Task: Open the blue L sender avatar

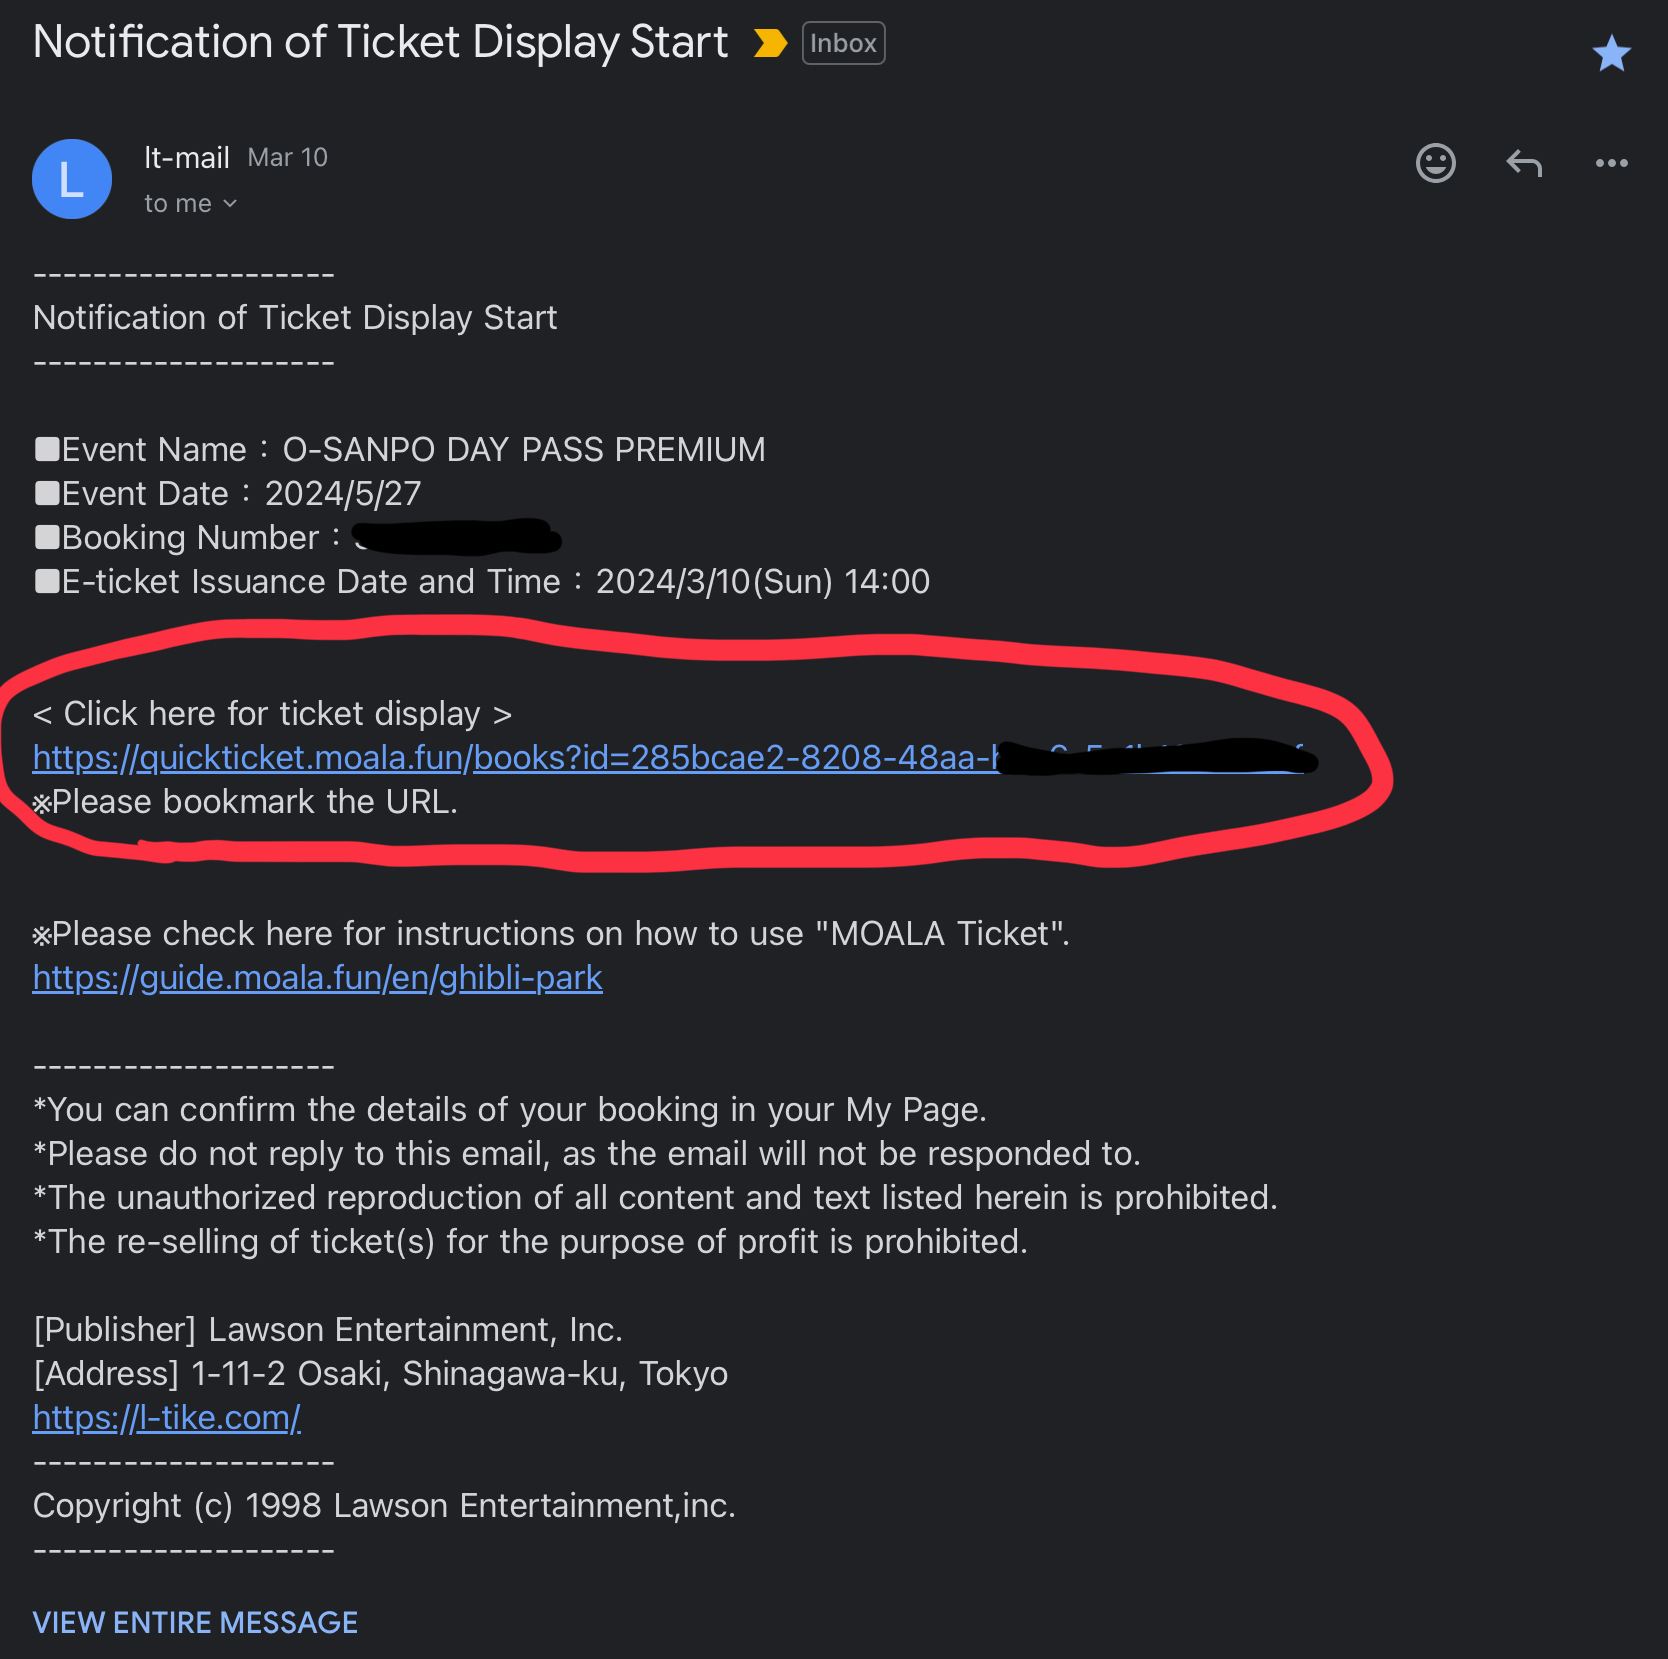Action: [x=72, y=179]
